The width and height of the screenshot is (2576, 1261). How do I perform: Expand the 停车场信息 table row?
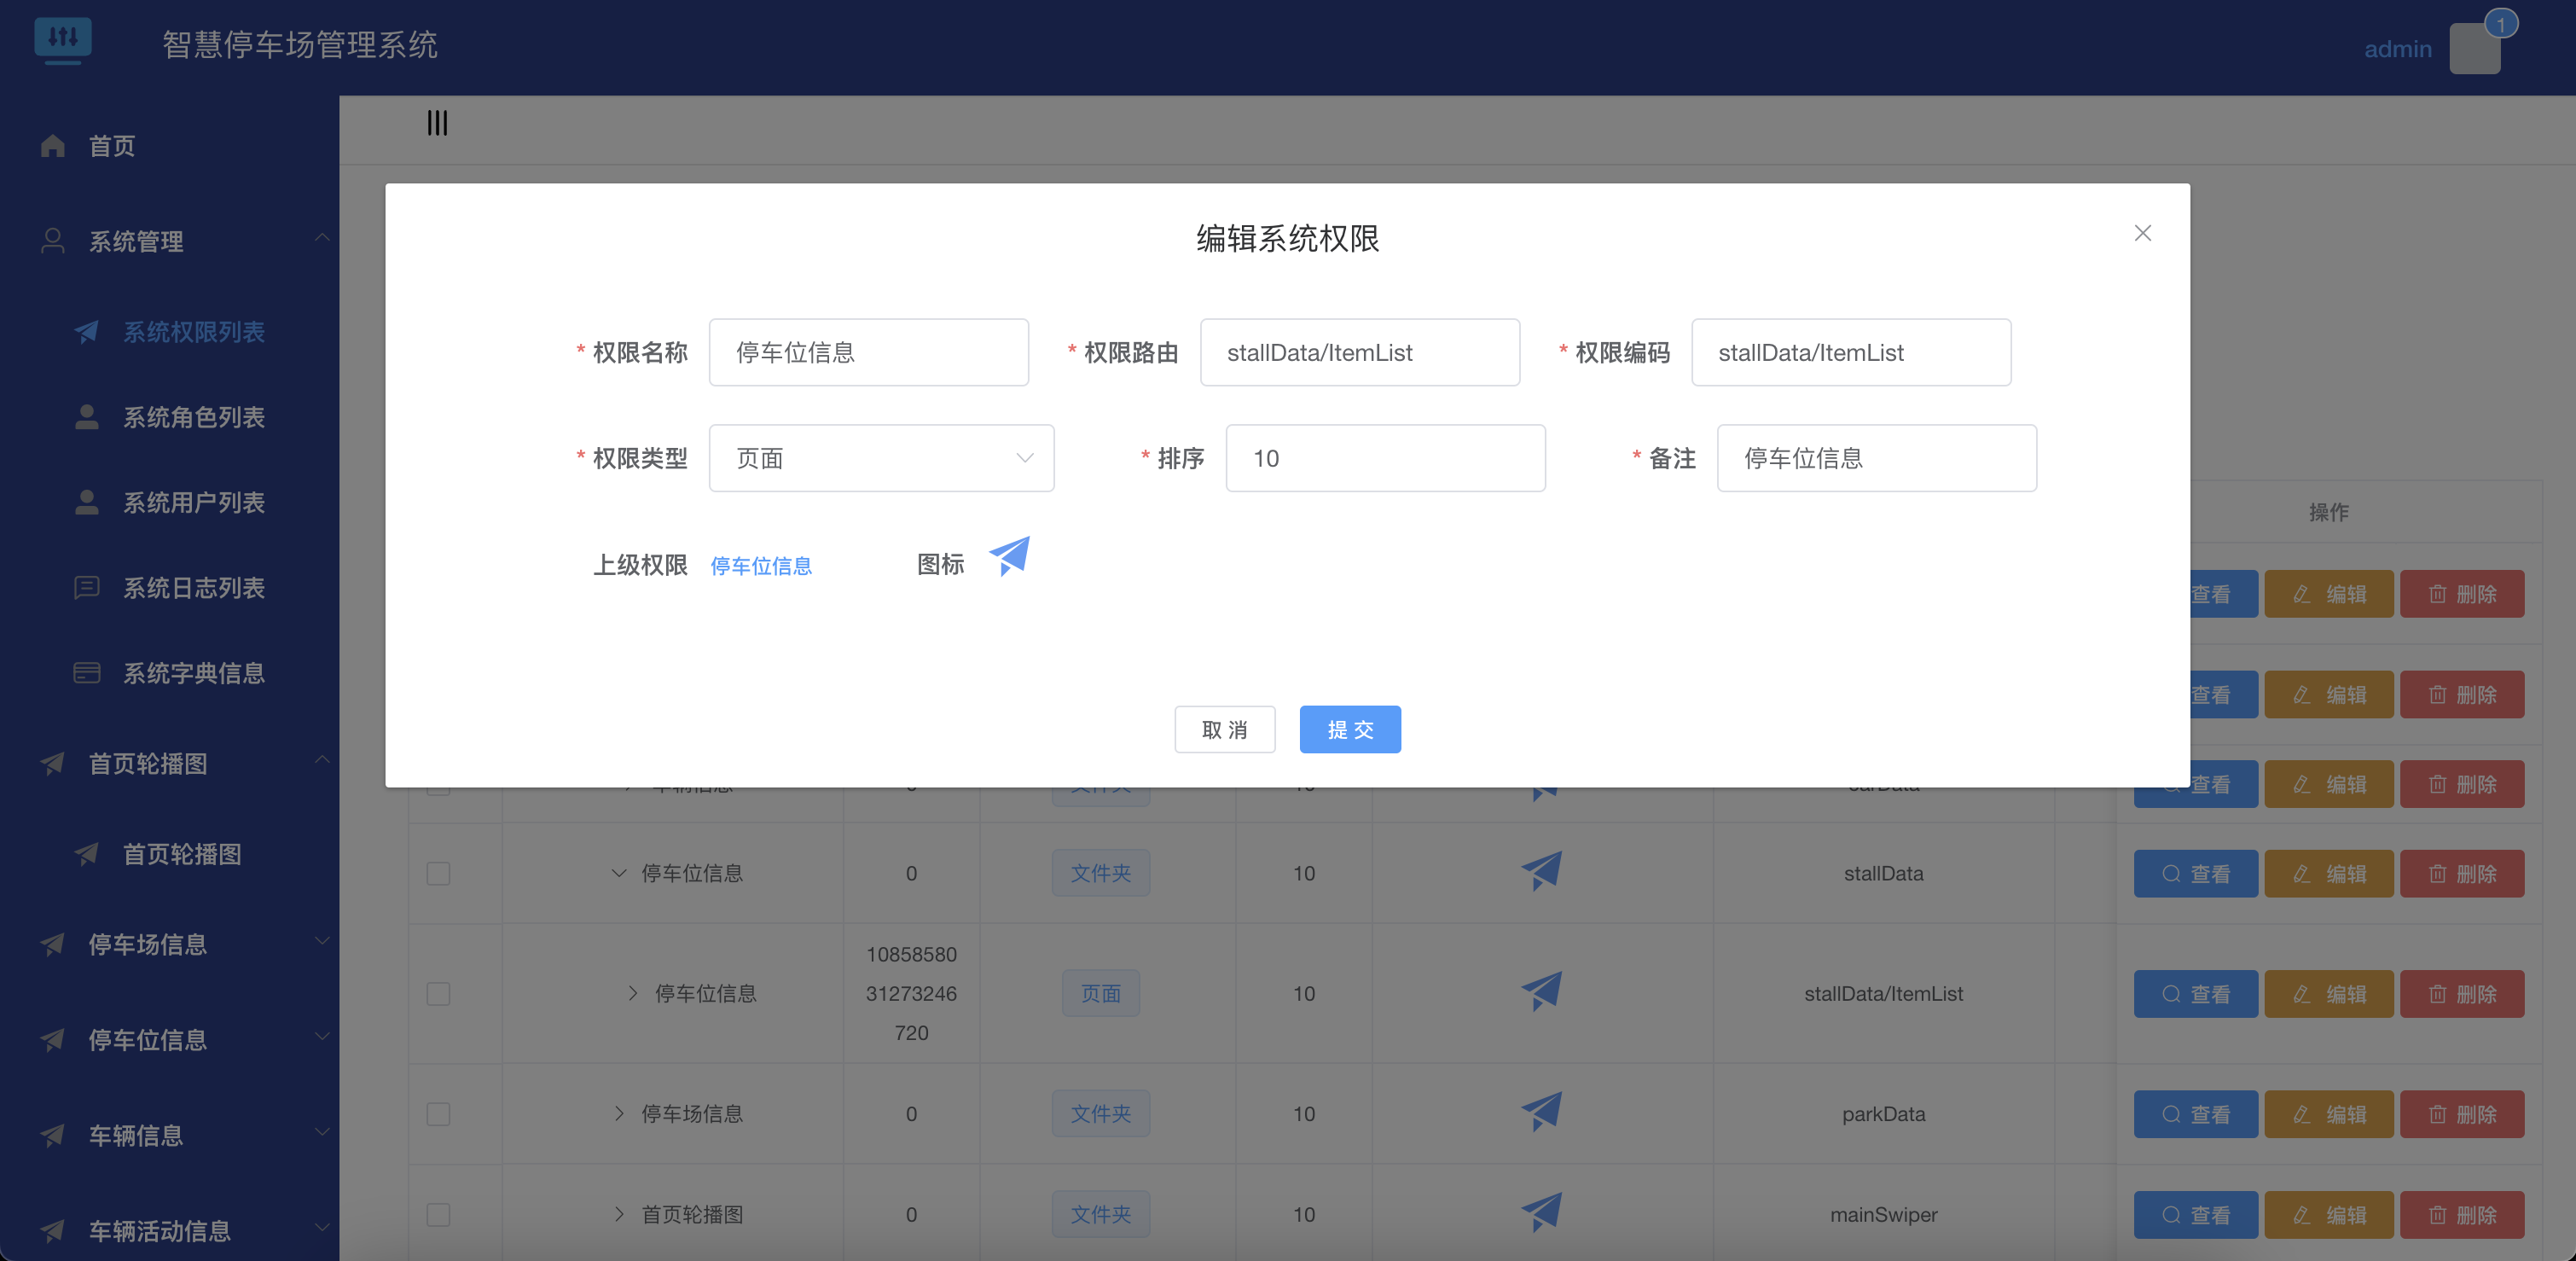(618, 1114)
